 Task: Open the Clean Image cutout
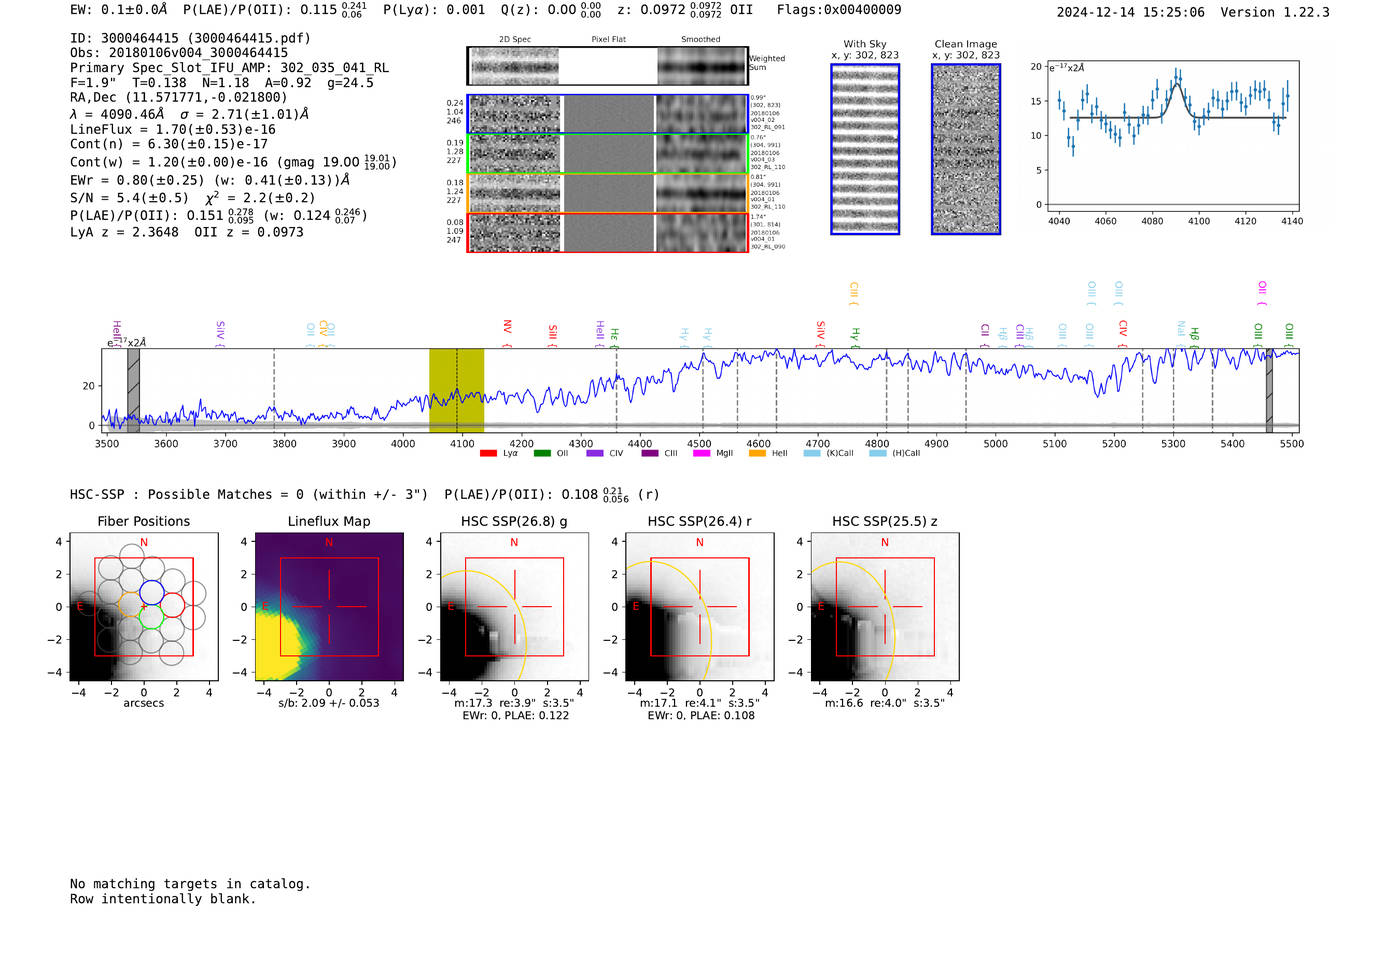tap(966, 149)
